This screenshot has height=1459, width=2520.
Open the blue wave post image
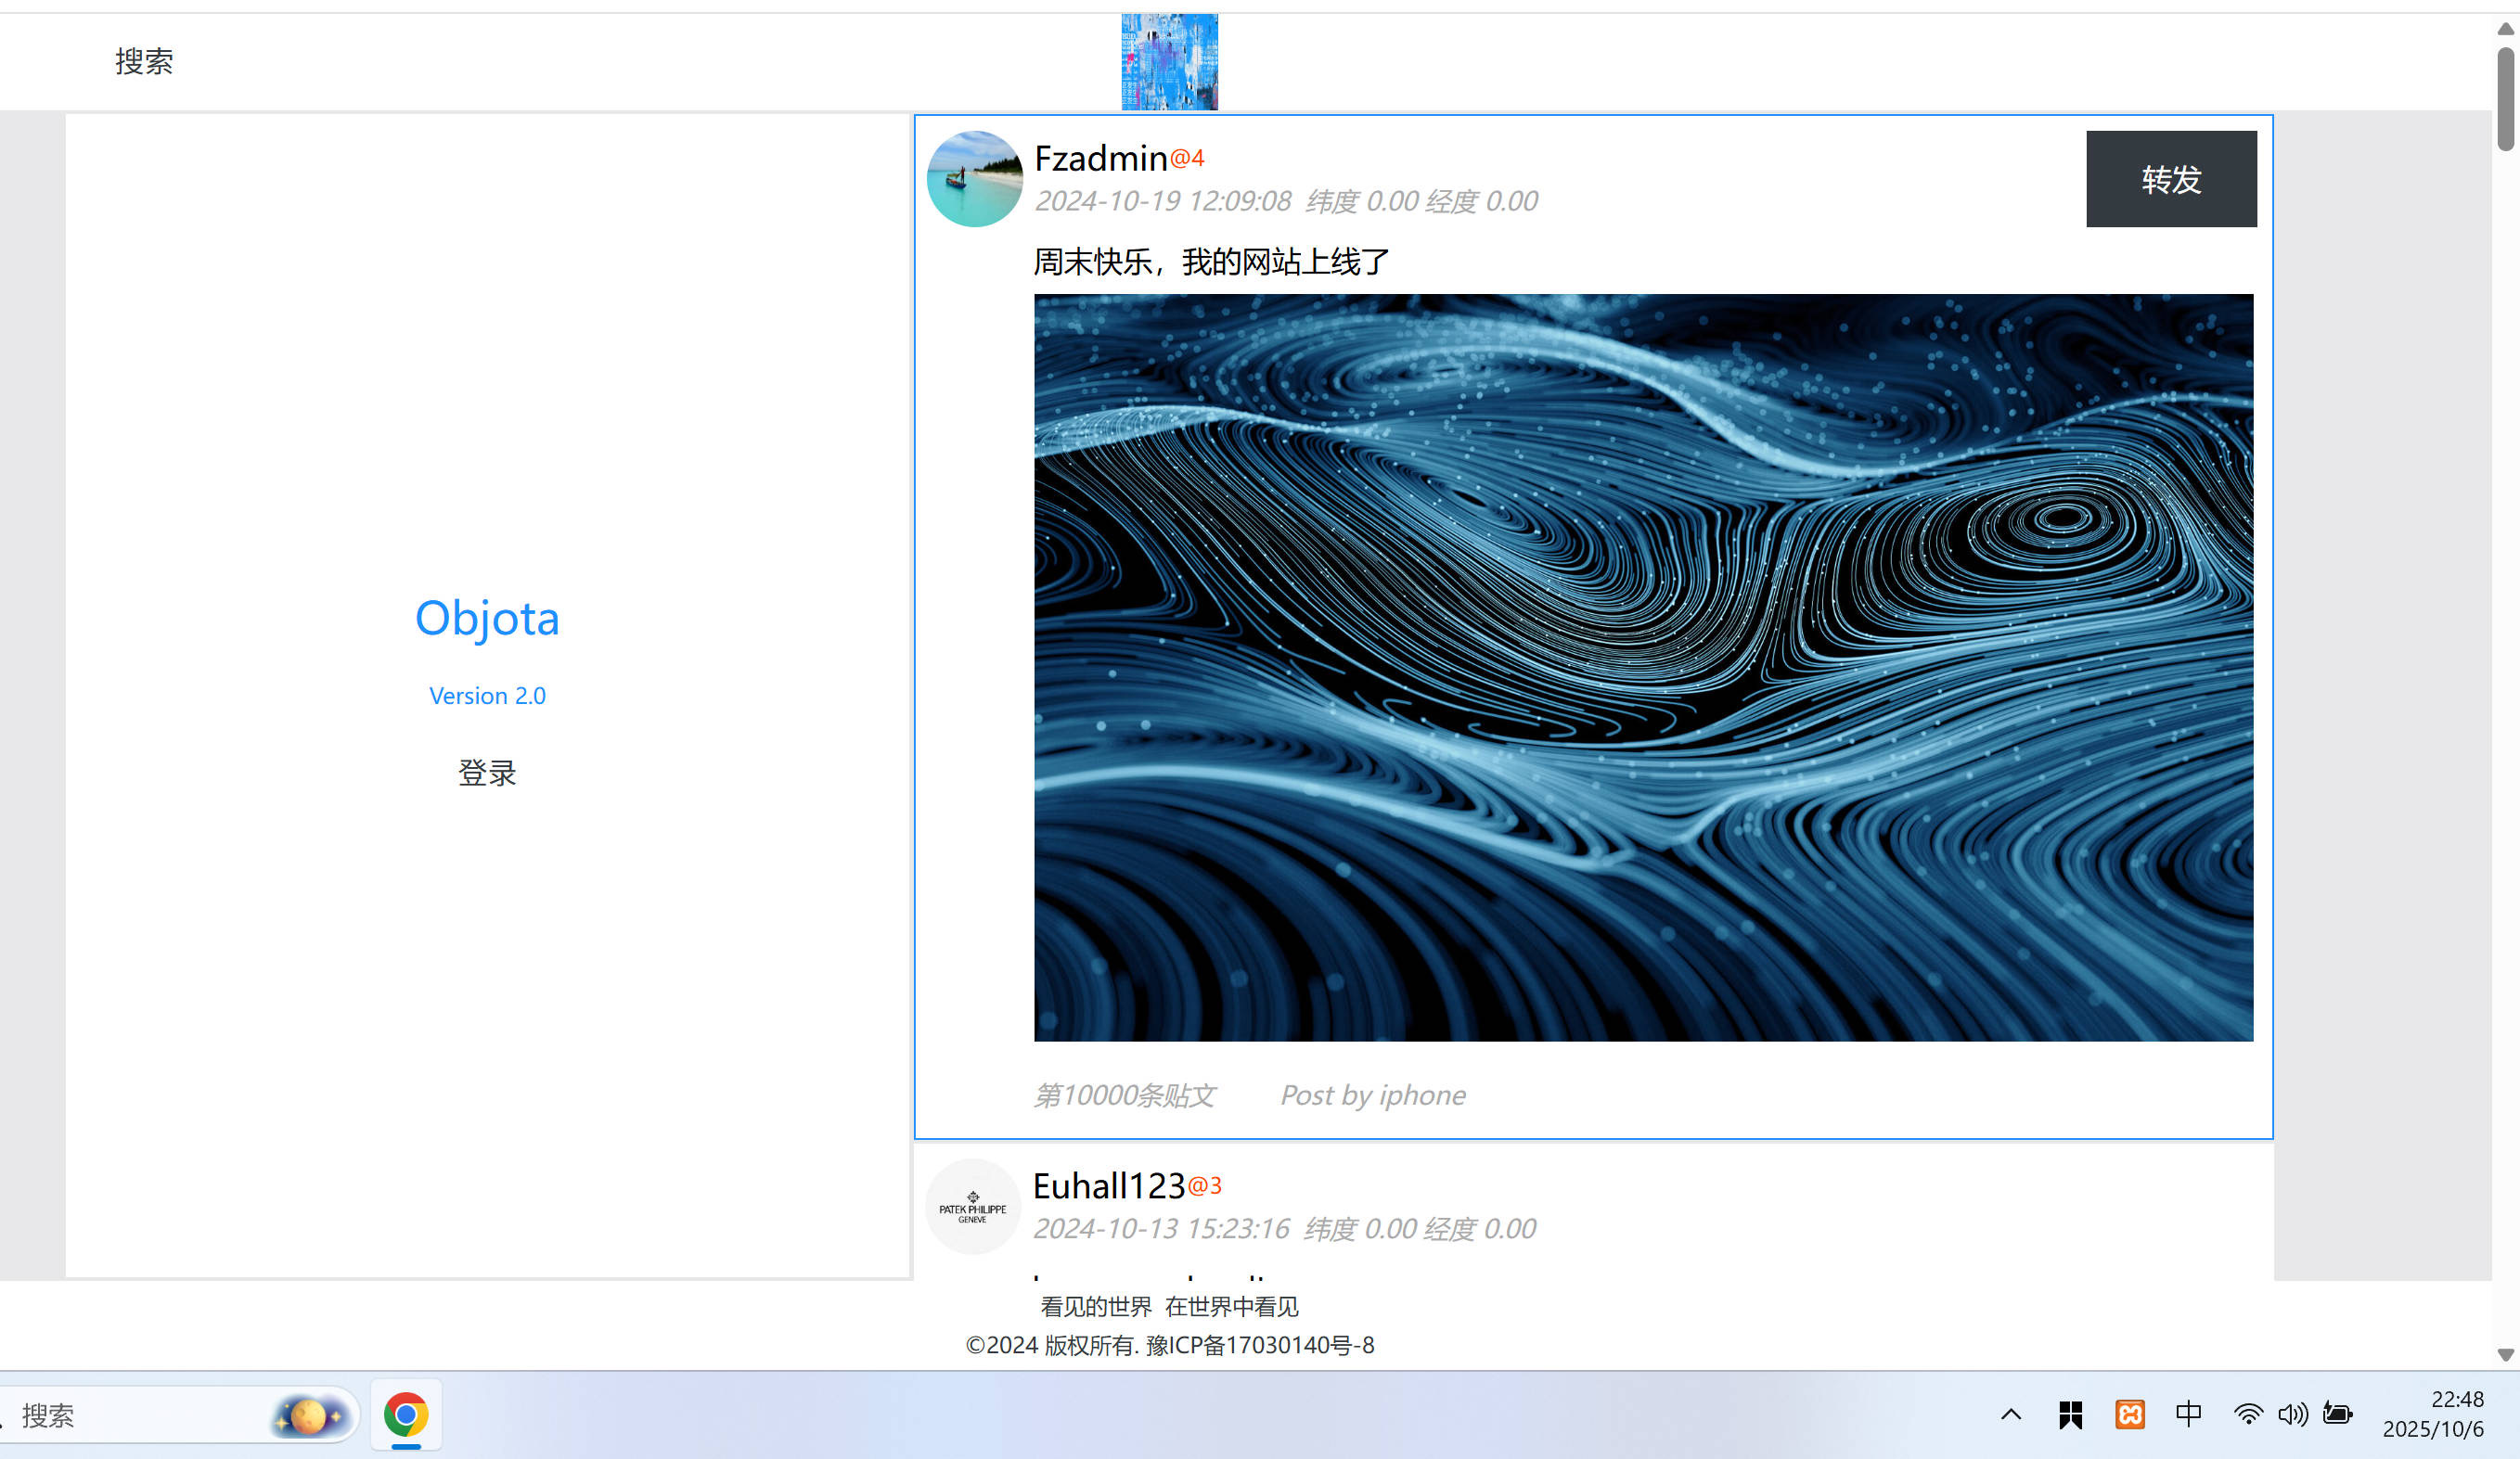pos(1643,668)
